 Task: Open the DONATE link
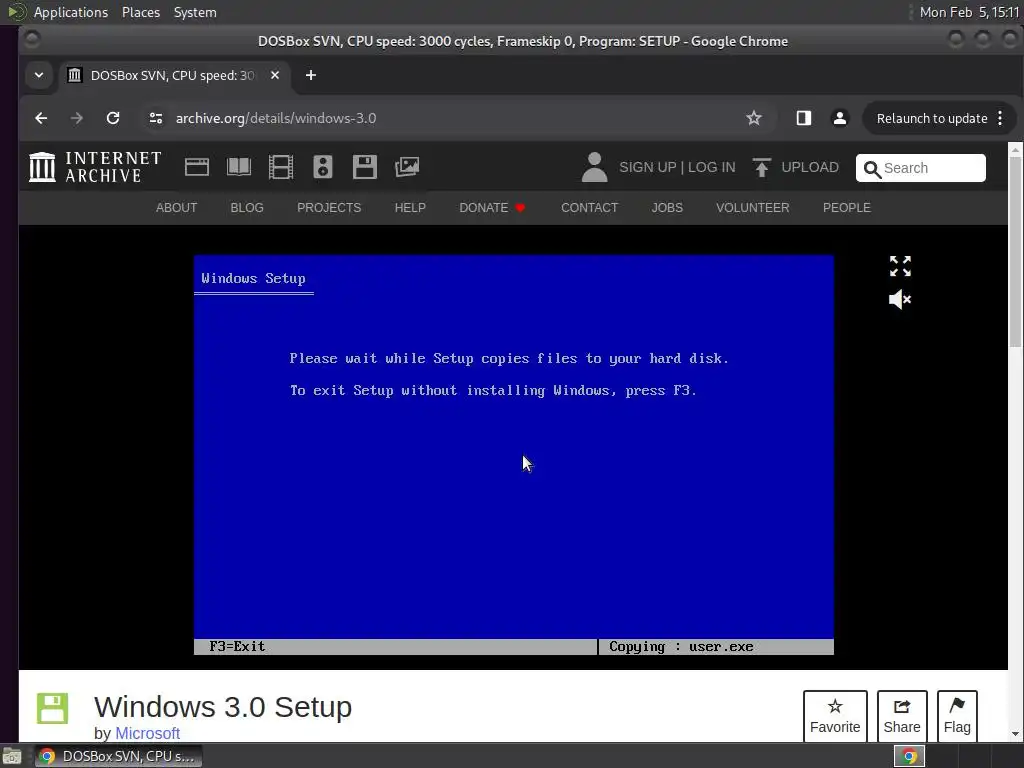tap(492, 208)
